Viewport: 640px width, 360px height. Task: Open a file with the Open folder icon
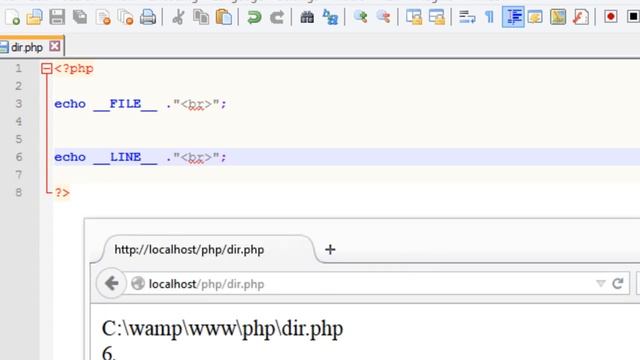click(34, 17)
